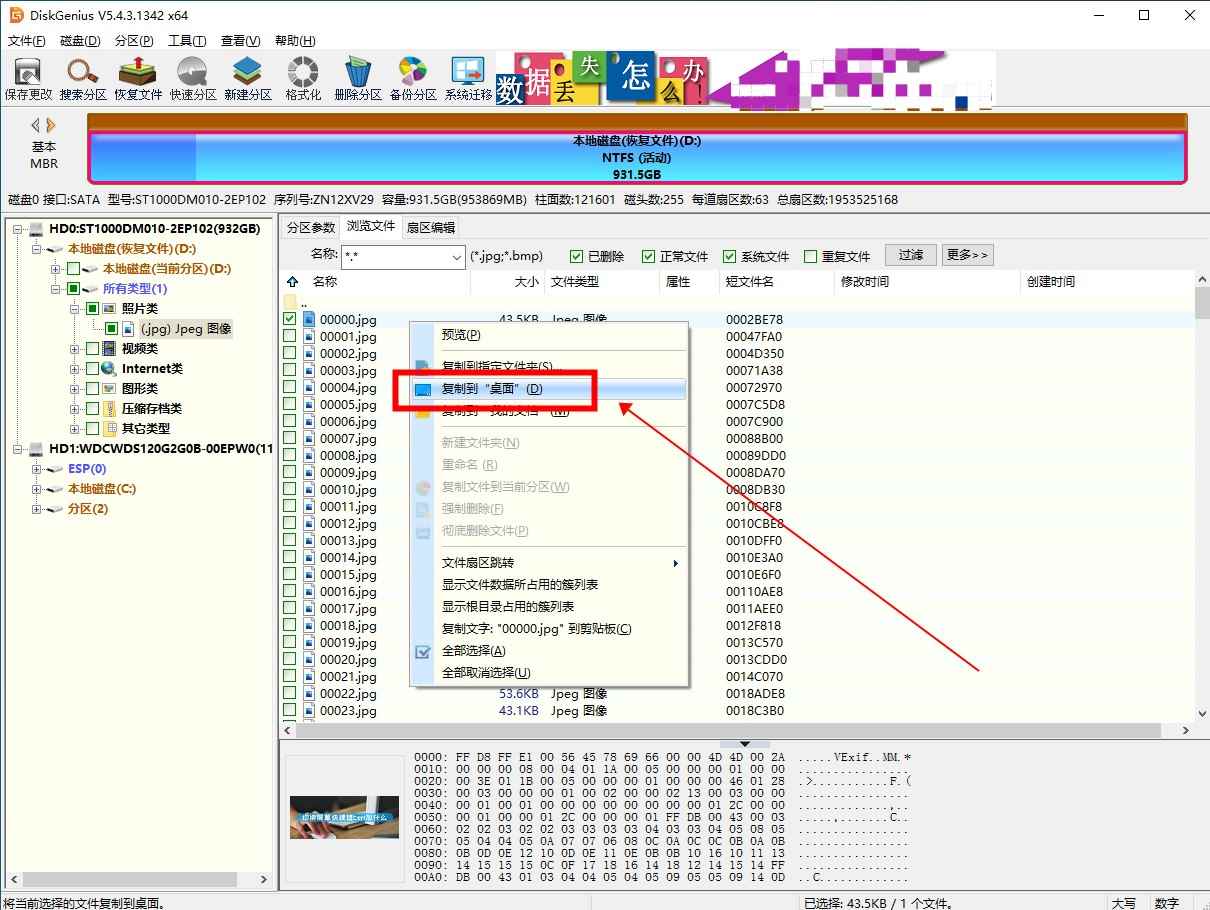1210x910 pixels.
Task: Choose 复制到"桌面" from the context menu
Action: [x=492, y=389]
